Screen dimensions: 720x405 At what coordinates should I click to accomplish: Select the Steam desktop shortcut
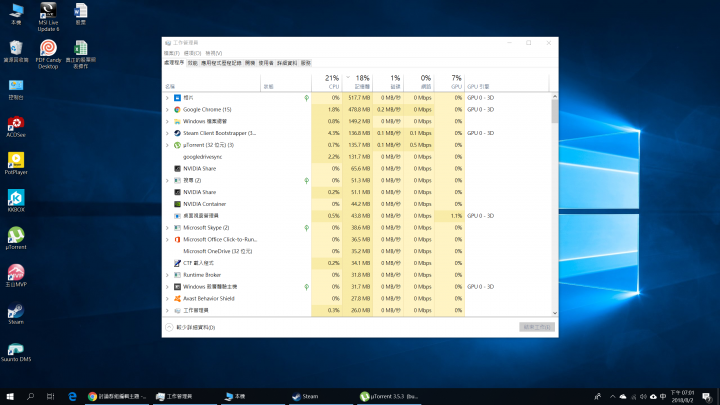point(16,313)
